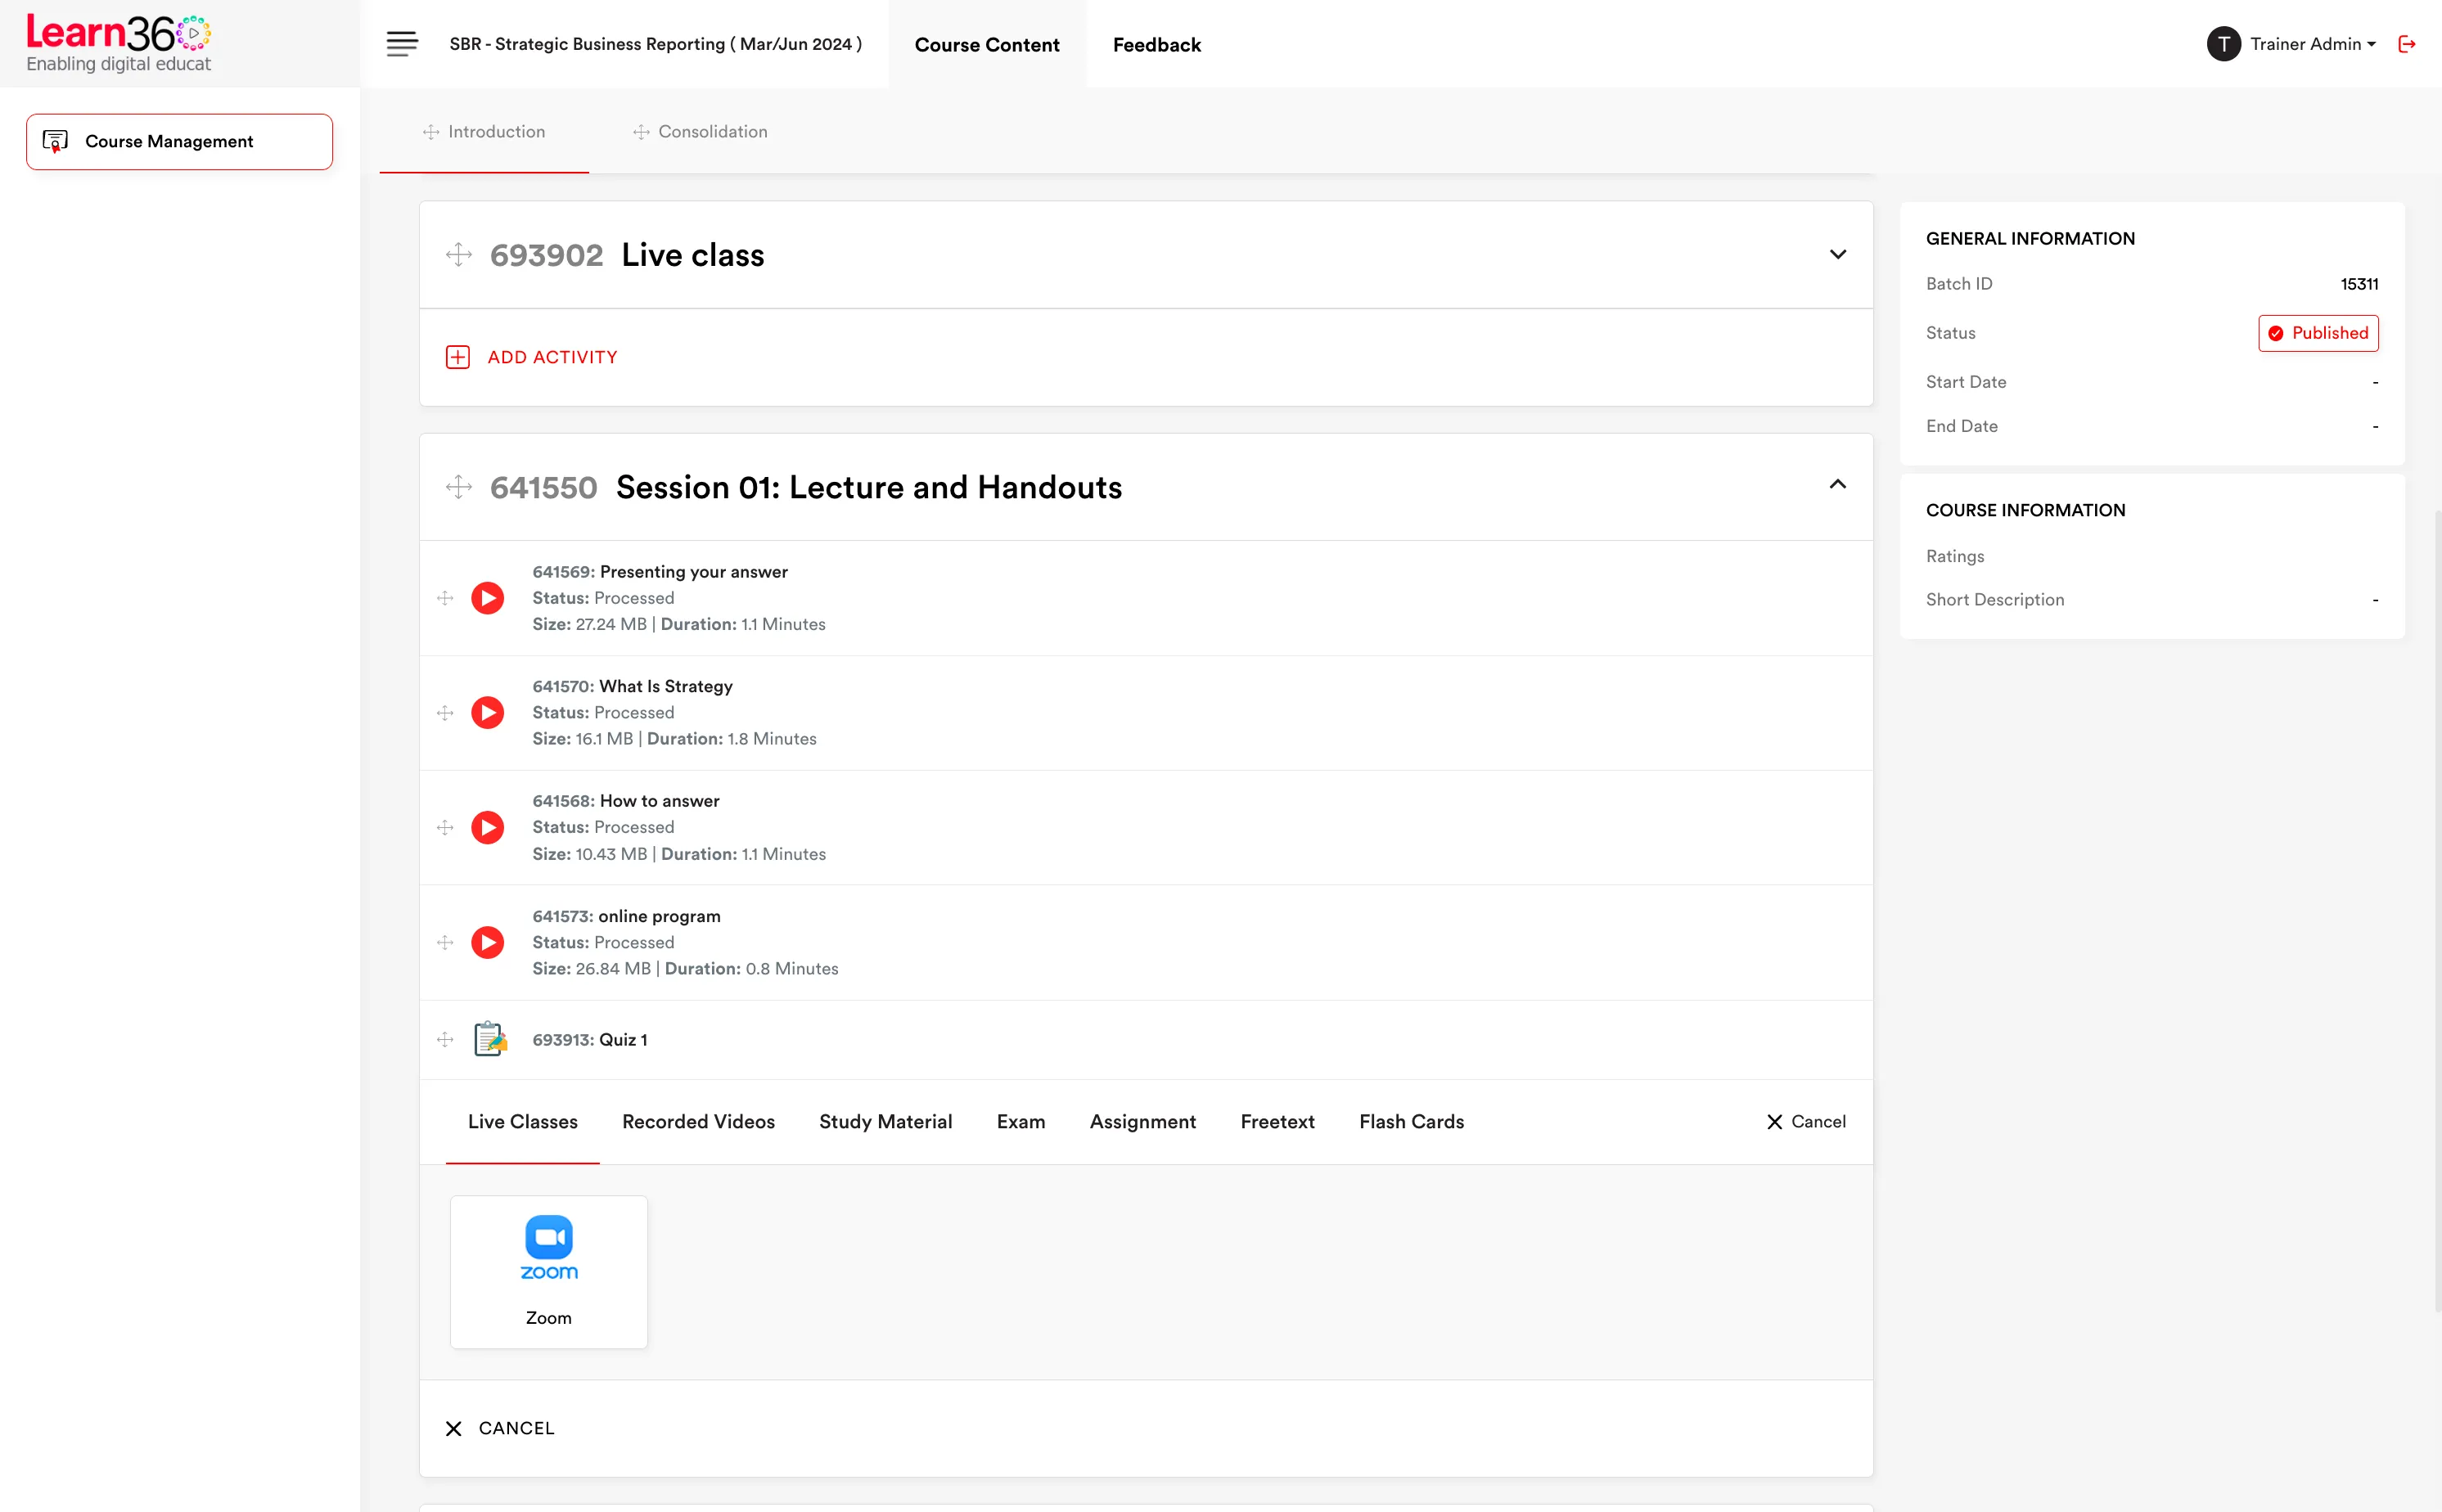Image resolution: width=2442 pixels, height=1512 pixels.
Task: Click the Quiz 1 clipboard icon
Action: click(490, 1039)
